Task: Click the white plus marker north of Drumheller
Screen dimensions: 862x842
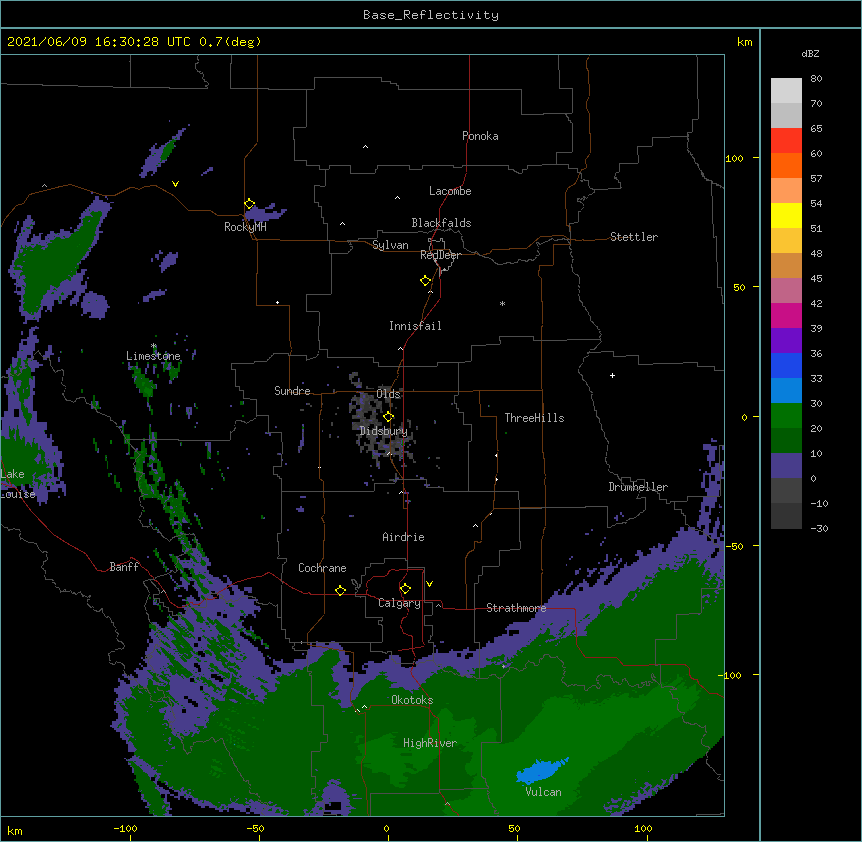Action: (x=612, y=375)
